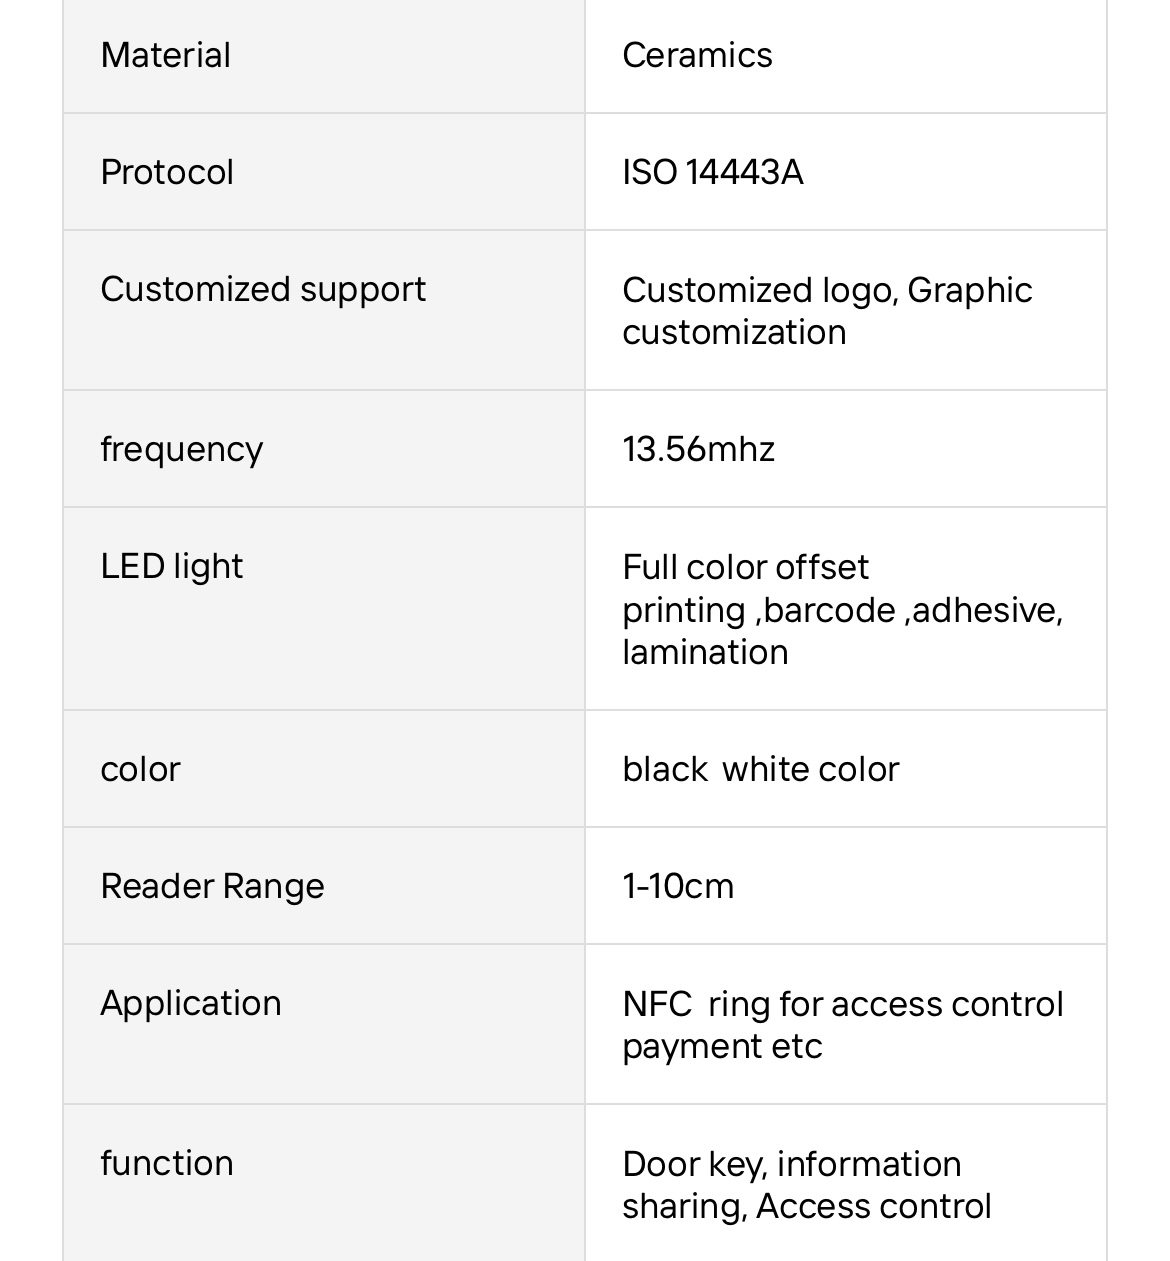Select the 1-10cm value
1170x1261 pixels.
[x=678, y=886]
